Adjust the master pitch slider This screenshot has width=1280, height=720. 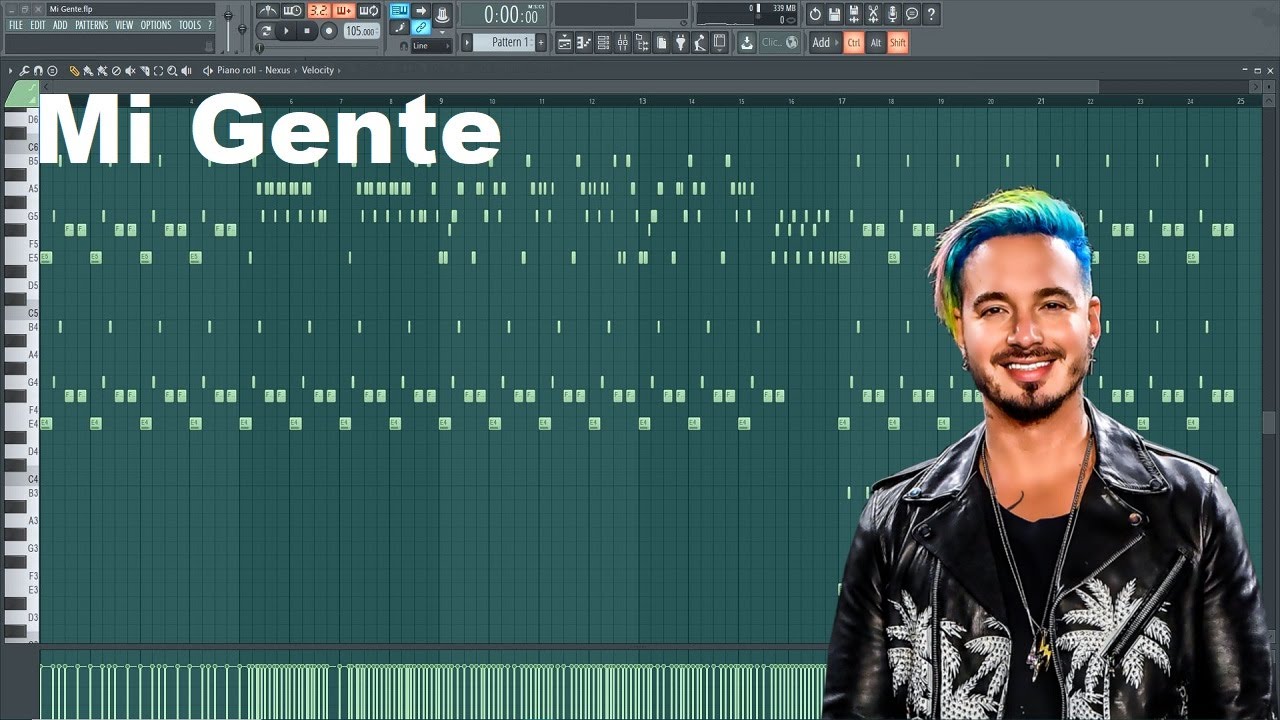point(242,30)
